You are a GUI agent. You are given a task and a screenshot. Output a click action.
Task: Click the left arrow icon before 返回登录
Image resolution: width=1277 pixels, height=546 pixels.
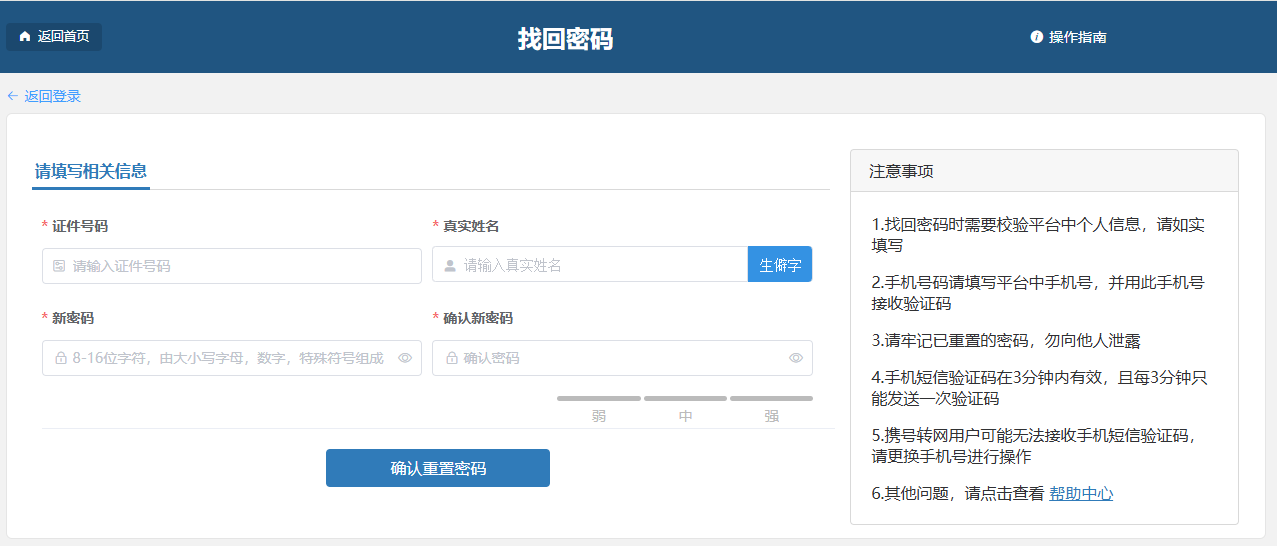13,96
